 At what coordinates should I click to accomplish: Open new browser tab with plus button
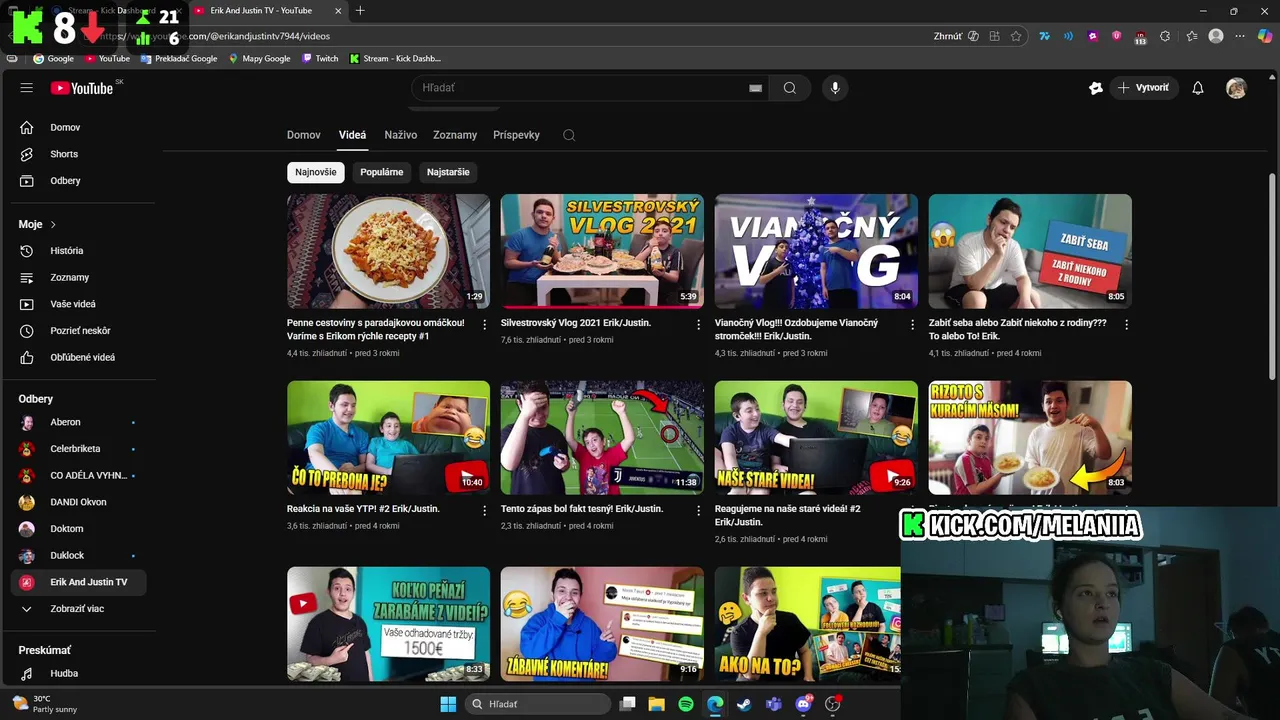coord(360,11)
